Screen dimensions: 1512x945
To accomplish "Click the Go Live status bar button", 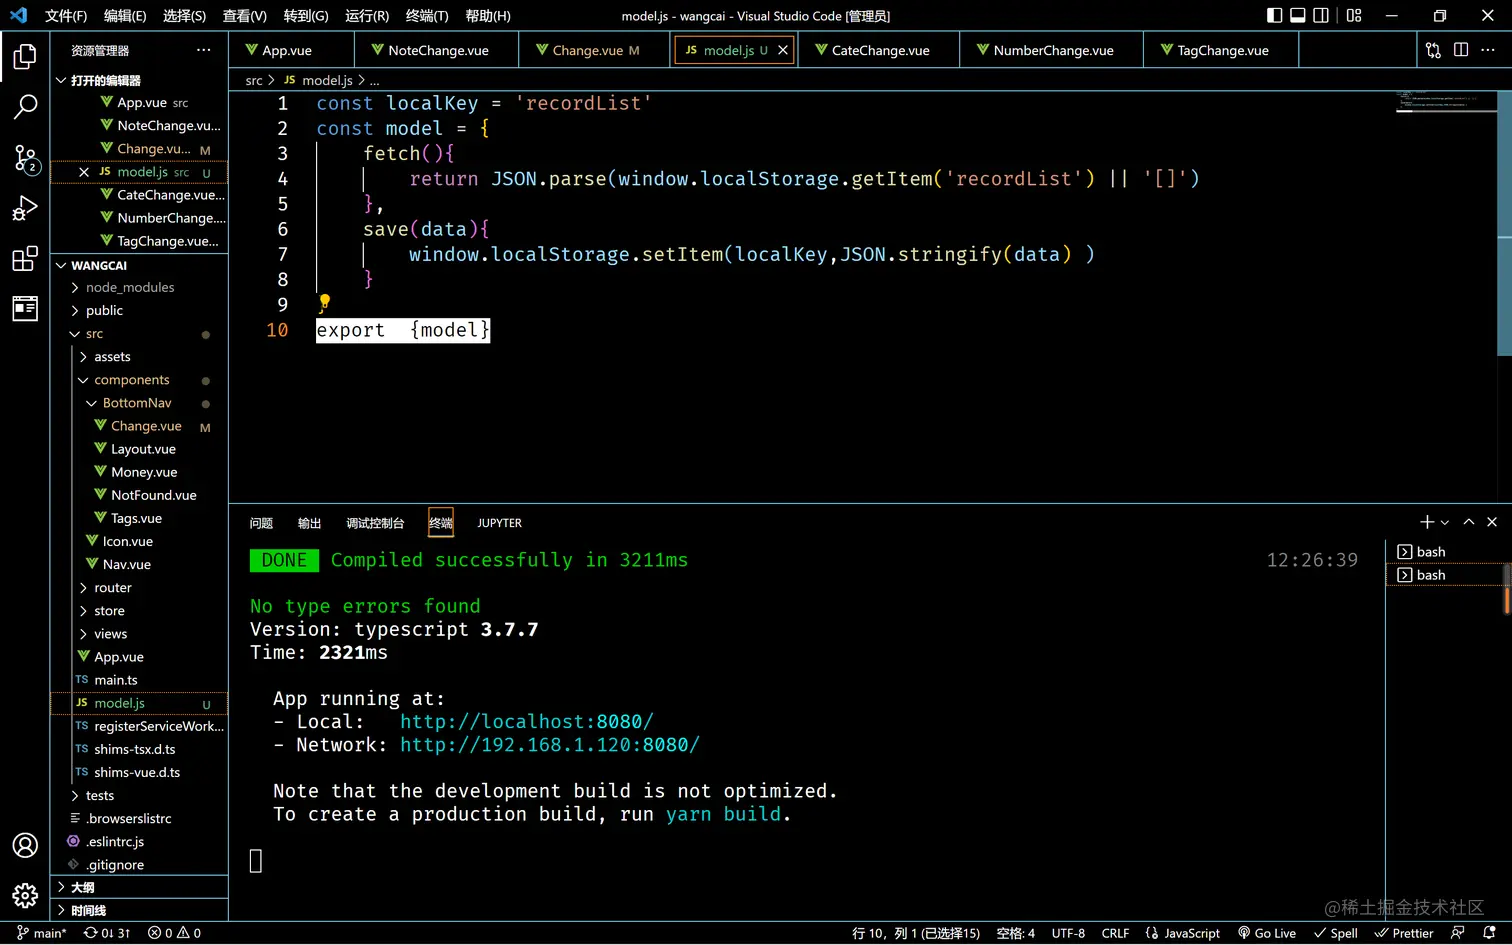I will [x=1267, y=933].
